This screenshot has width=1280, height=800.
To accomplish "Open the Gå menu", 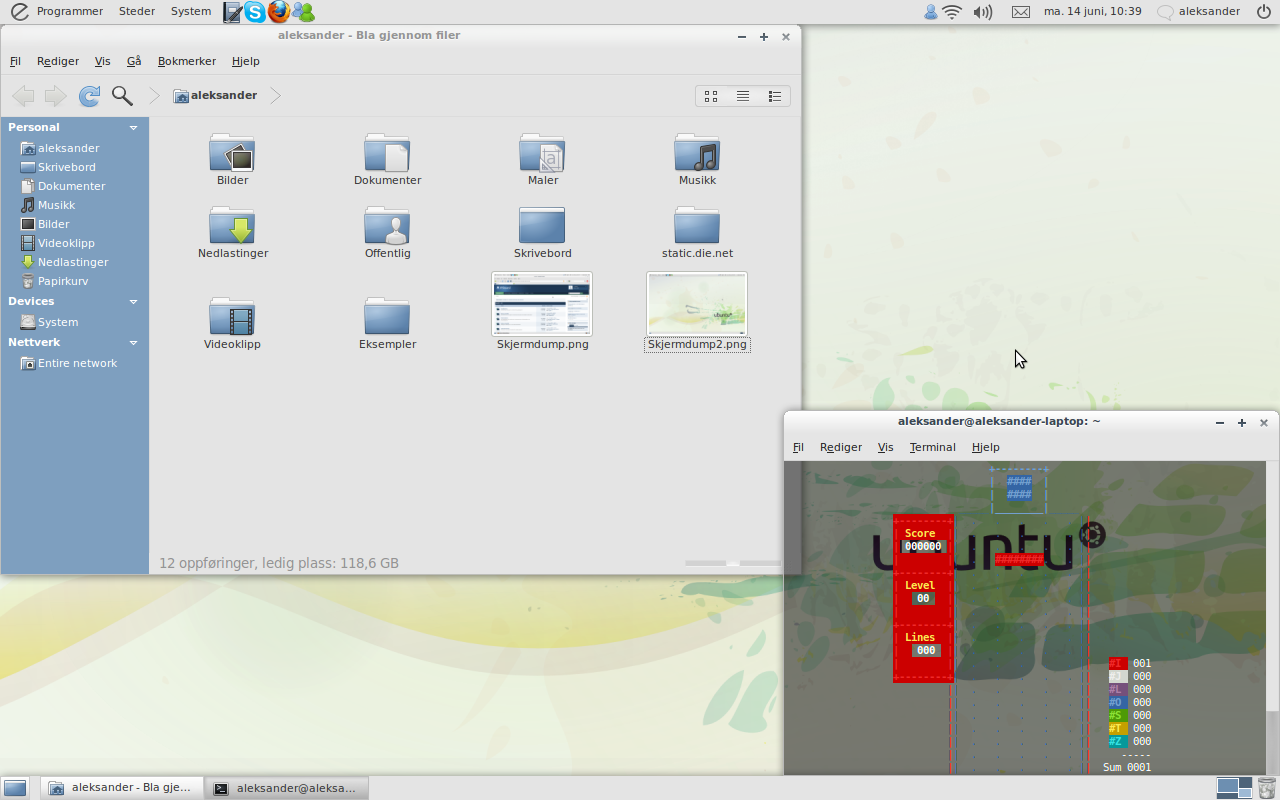I will [x=134, y=61].
